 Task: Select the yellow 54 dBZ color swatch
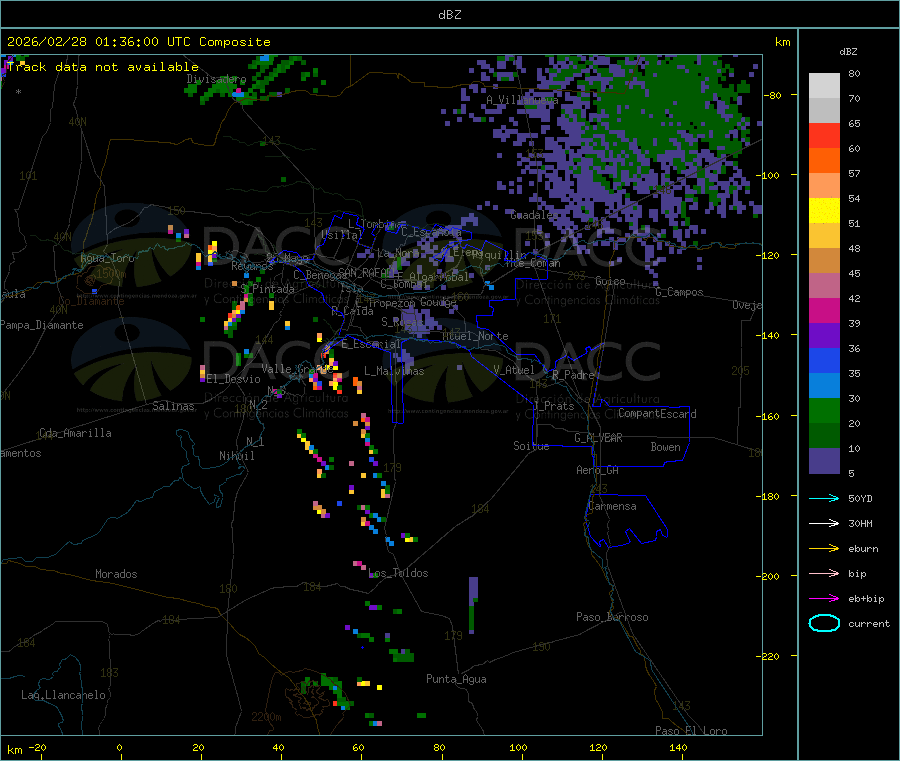pyautogui.click(x=824, y=211)
